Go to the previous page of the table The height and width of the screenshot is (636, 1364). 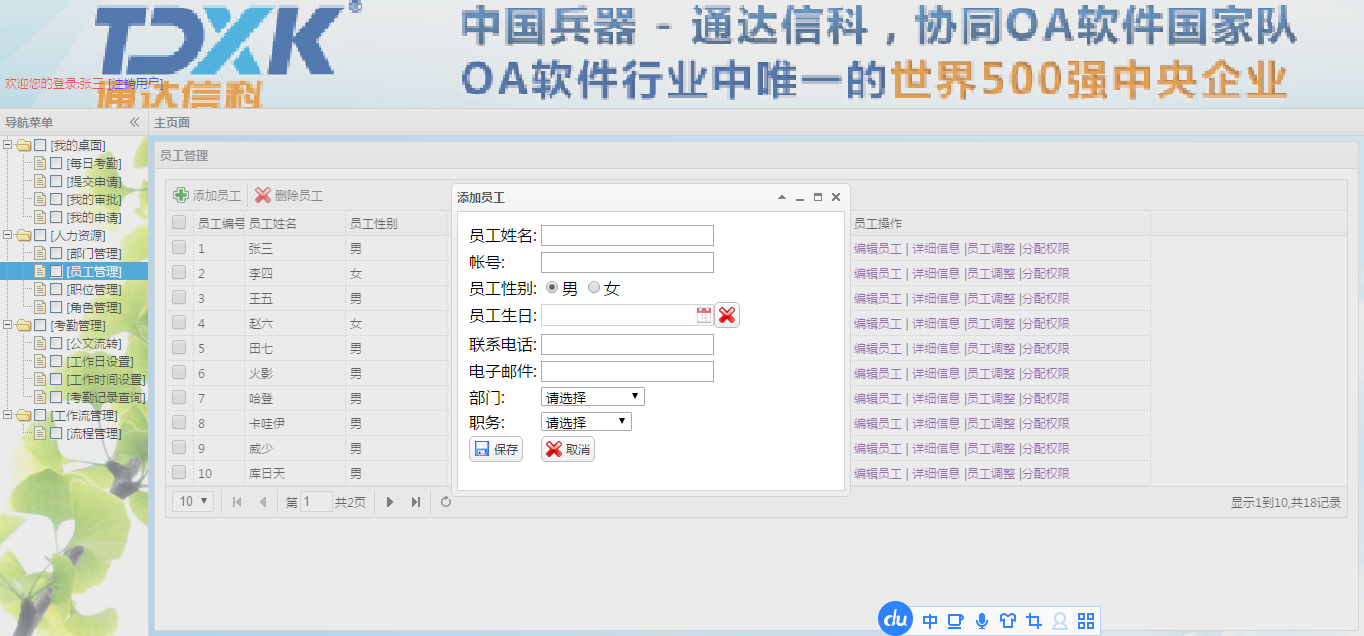point(263,502)
